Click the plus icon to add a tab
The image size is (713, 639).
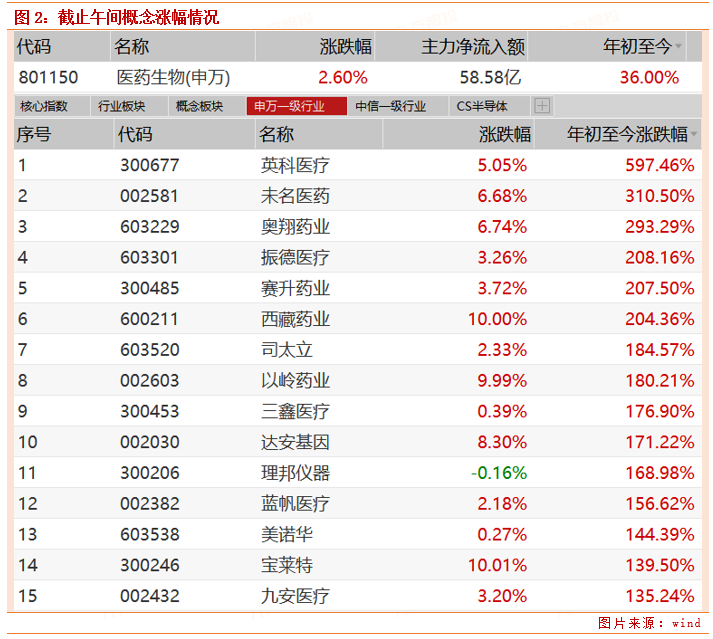coord(542,106)
